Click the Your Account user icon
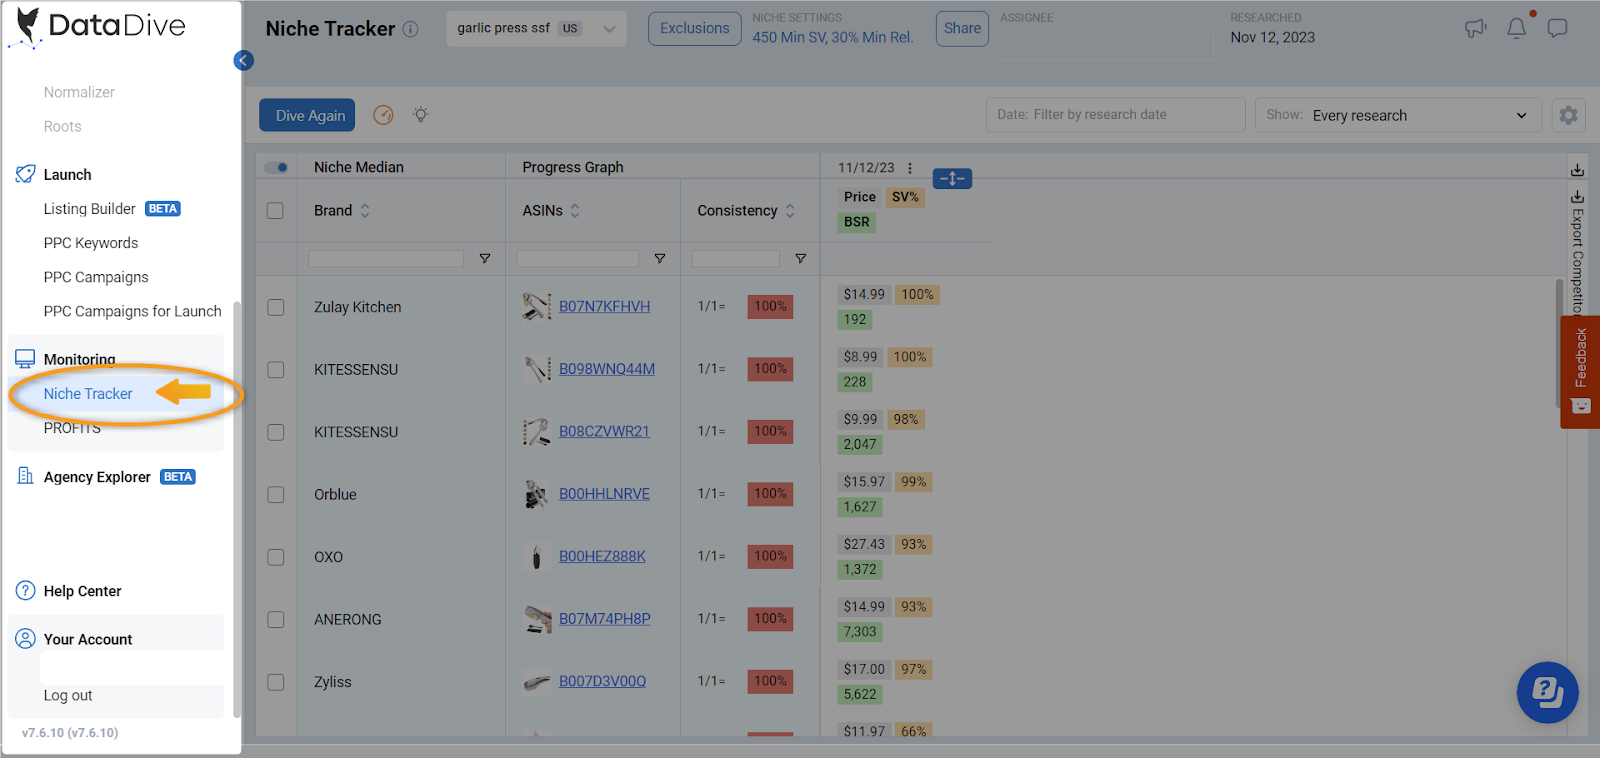The width and height of the screenshot is (1600, 758). [x=25, y=638]
